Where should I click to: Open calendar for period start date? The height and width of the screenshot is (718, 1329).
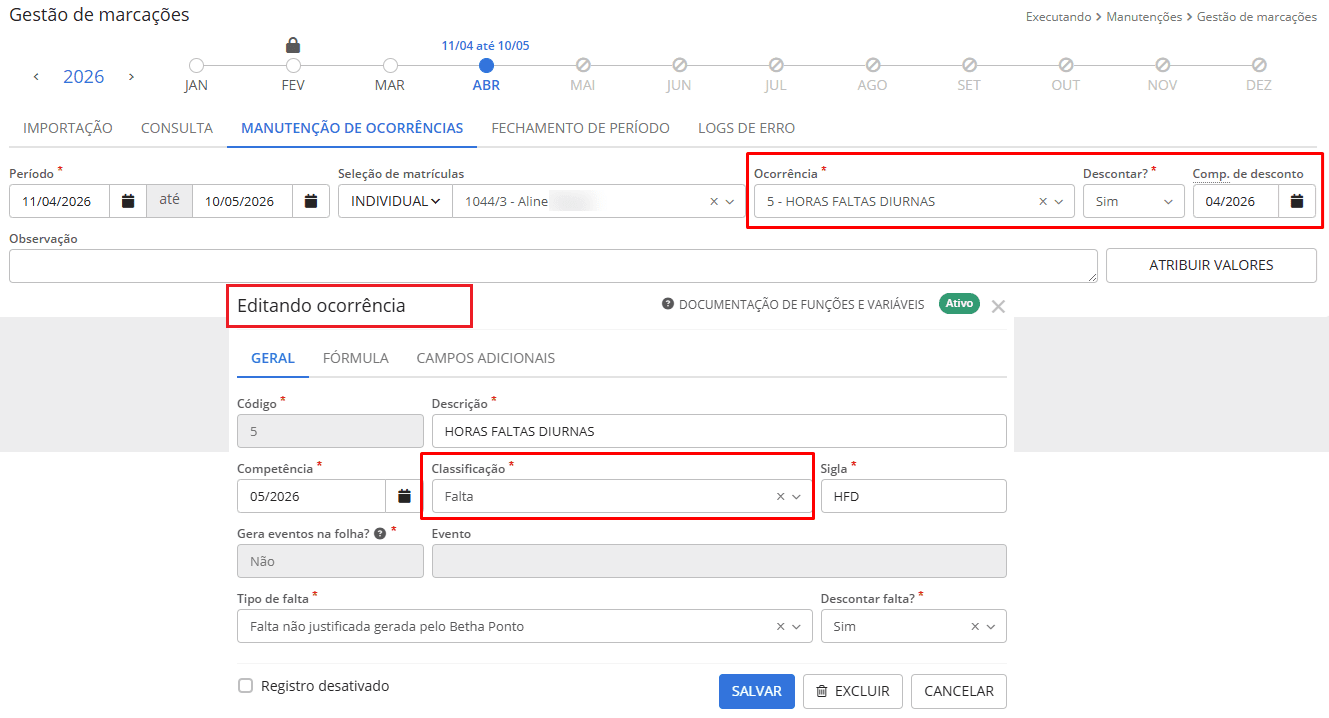tap(128, 201)
